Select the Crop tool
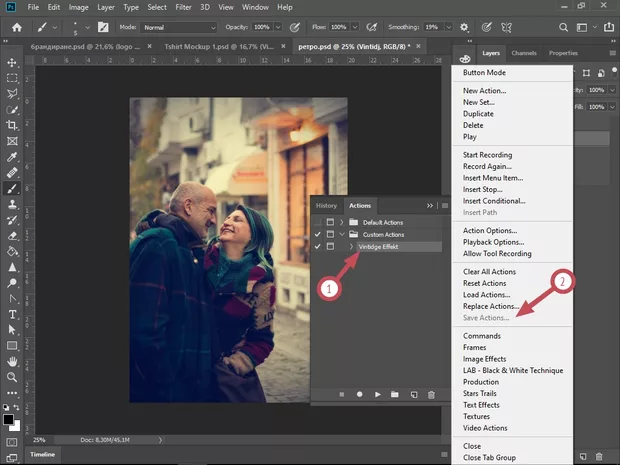 coord(12,125)
